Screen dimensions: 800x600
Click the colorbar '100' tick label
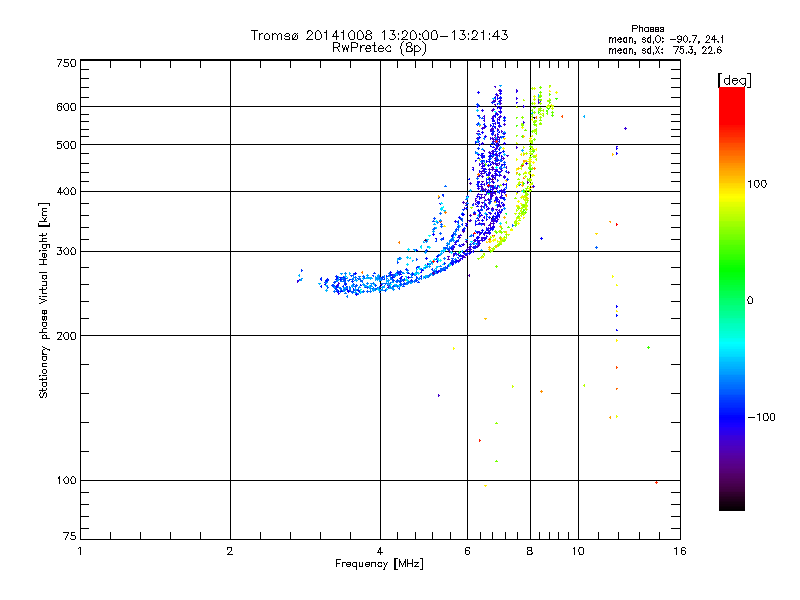(x=757, y=184)
